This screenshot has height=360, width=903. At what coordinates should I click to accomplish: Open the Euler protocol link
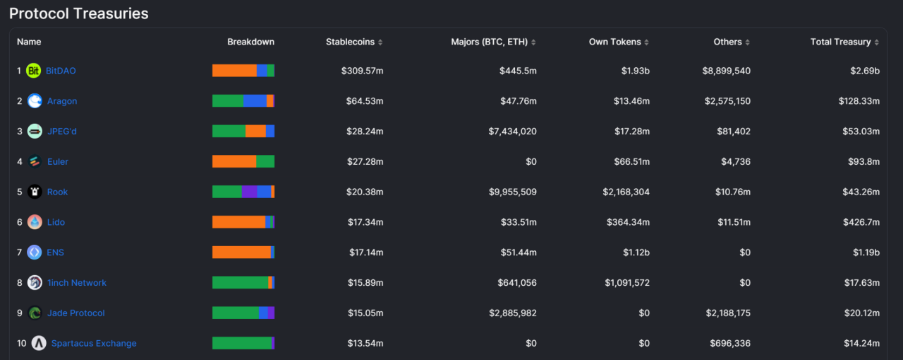(58, 162)
